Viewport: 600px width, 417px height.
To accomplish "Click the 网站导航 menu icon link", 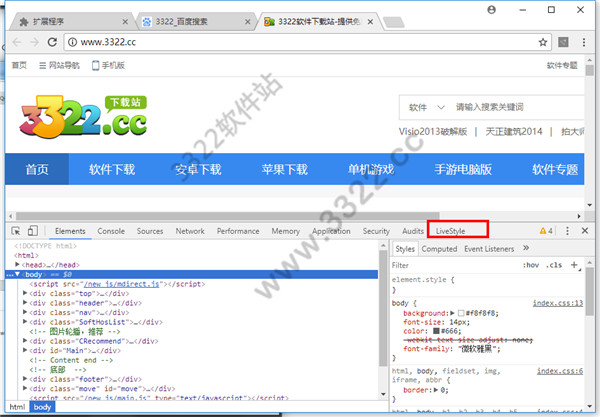I will click(x=59, y=65).
